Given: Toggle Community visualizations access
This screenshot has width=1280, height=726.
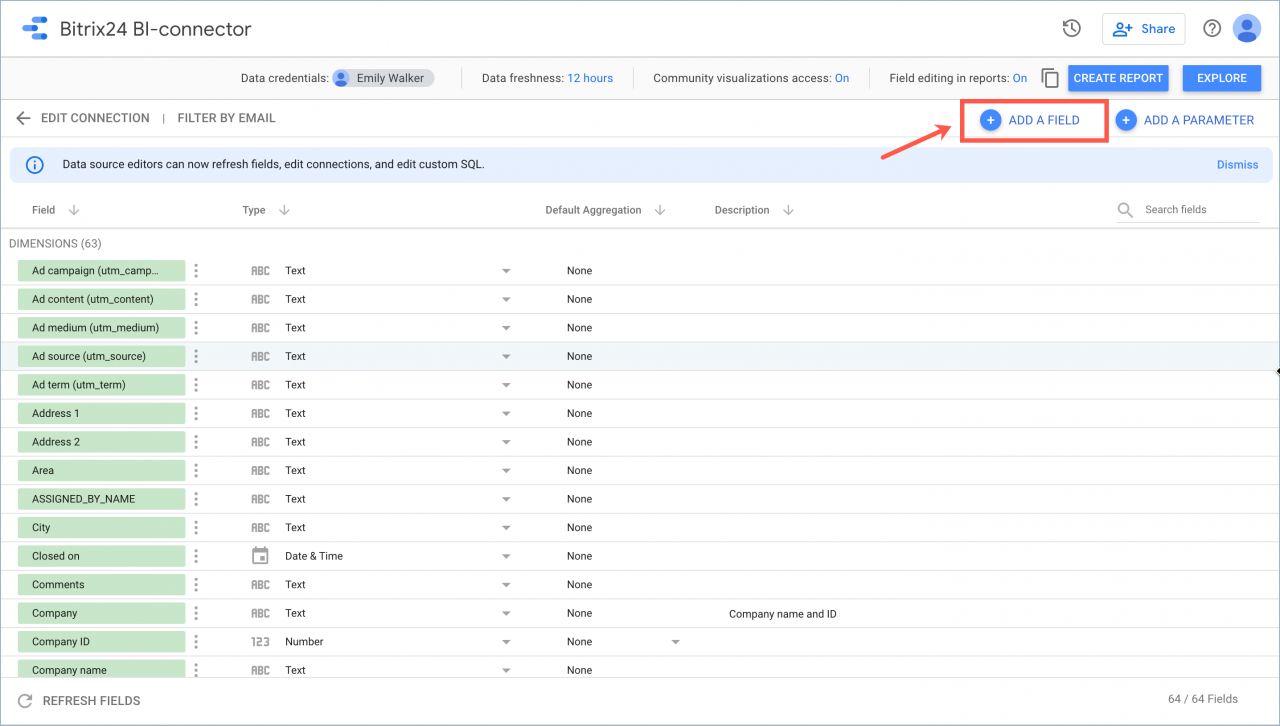Looking at the screenshot, I should [x=841, y=77].
